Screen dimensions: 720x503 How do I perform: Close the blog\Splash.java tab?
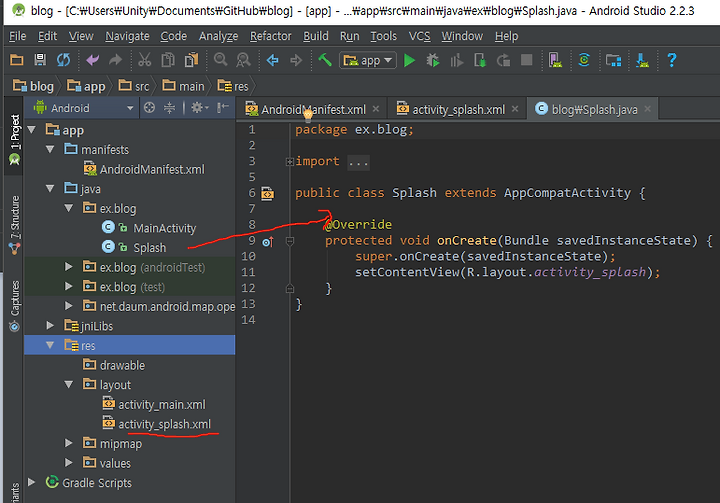(647, 109)
